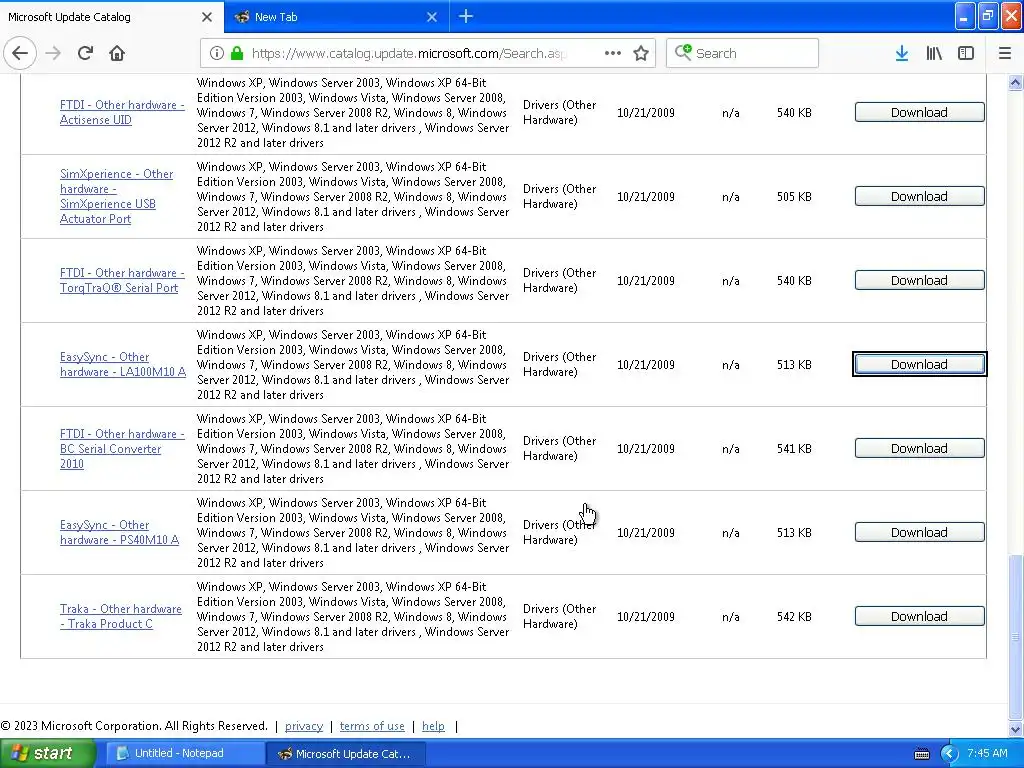Open Traka Product C link
The image size is (1024, 768).
click(121, 616)
